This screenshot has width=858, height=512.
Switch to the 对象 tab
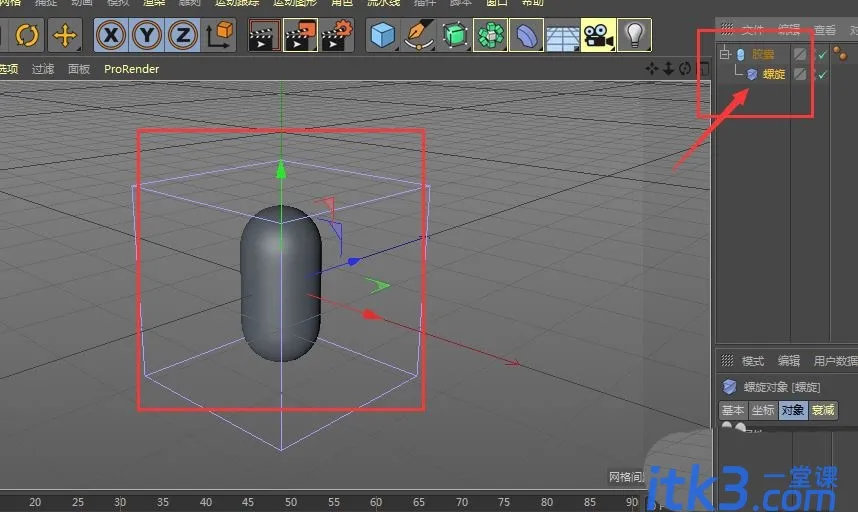tap(792, 410)
